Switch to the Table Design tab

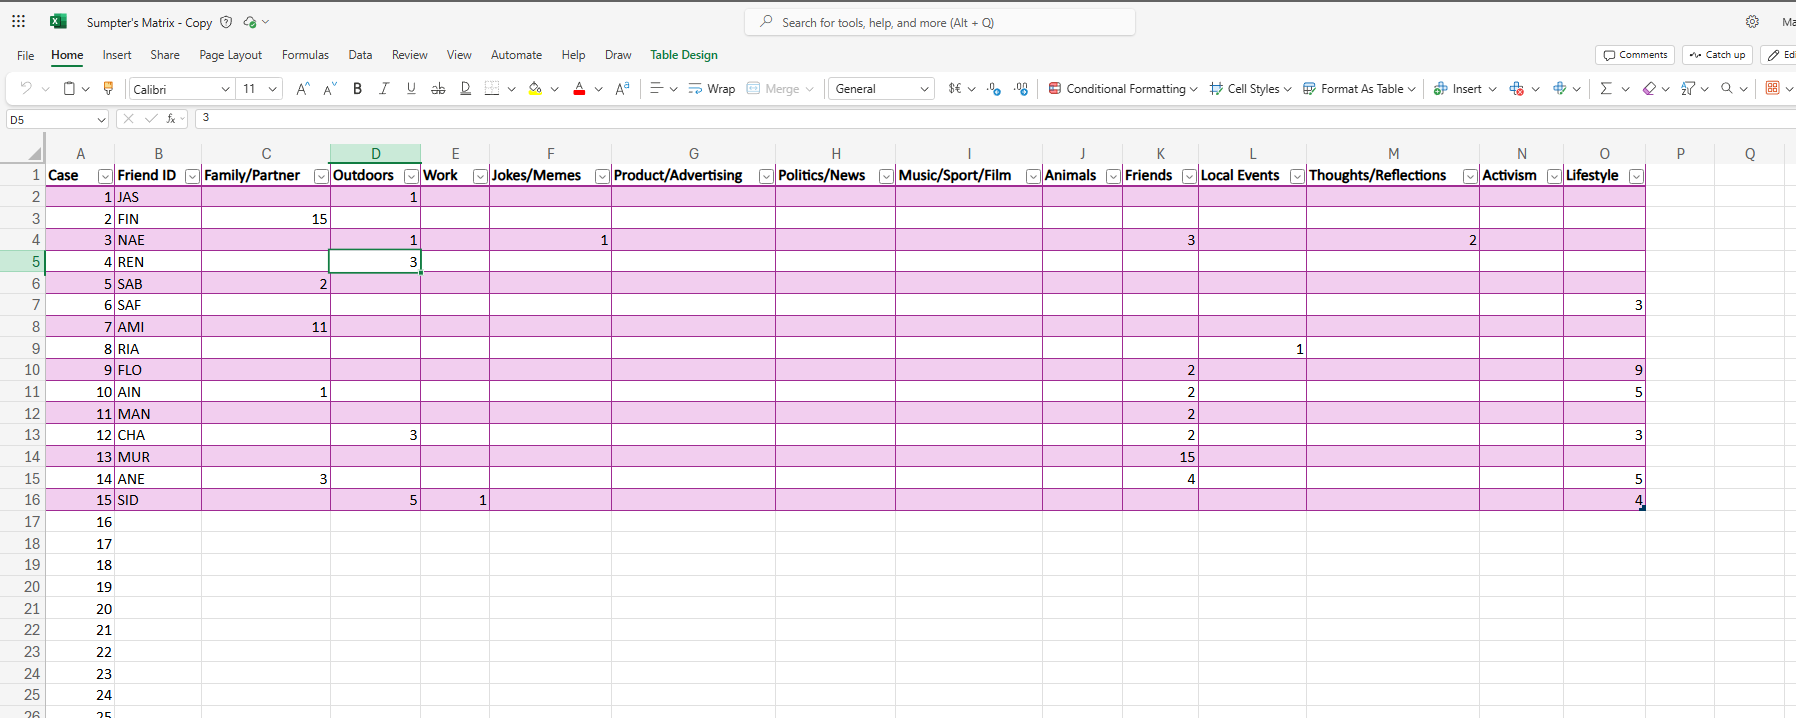pyautogui.click(x=684, y=55)
